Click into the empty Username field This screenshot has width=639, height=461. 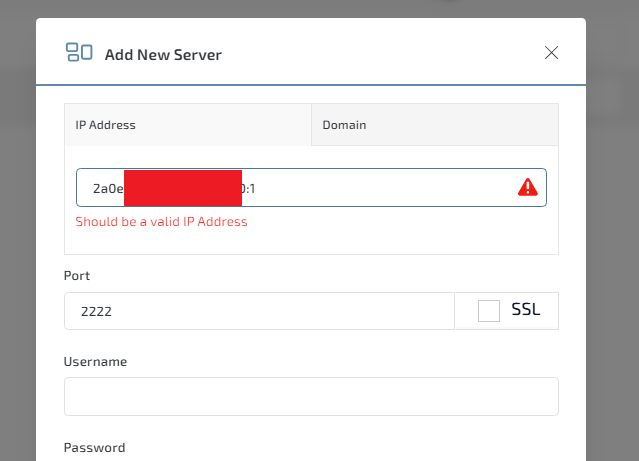[310, 396]
